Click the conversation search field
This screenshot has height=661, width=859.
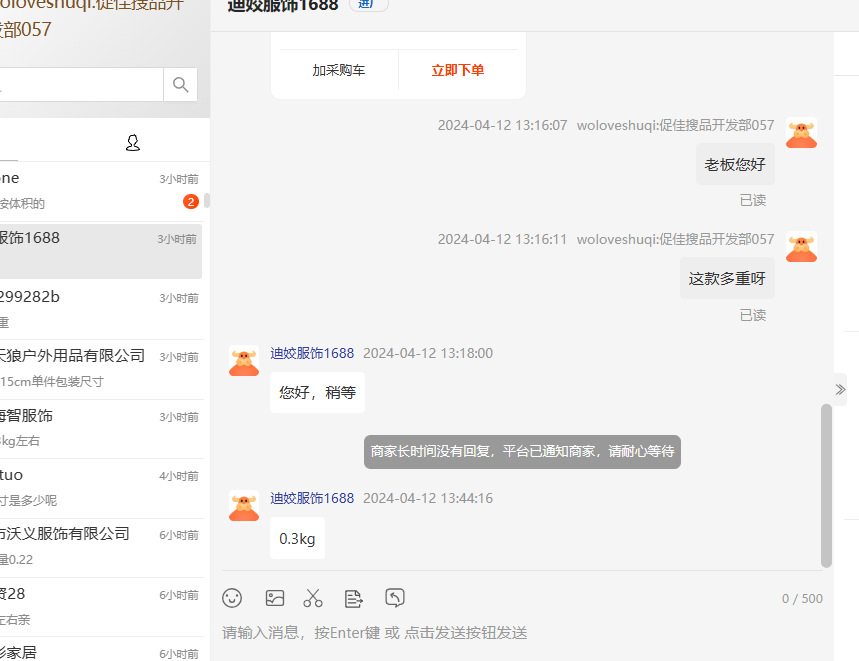pos(80,85)
